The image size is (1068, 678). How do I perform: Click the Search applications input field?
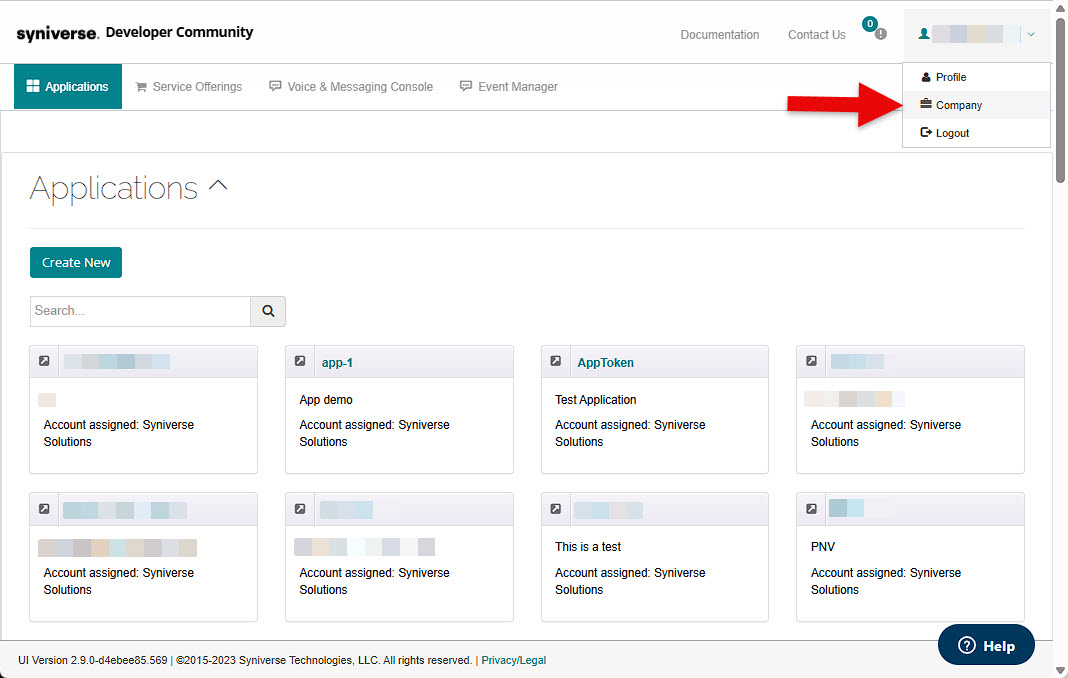click(140, 311)
